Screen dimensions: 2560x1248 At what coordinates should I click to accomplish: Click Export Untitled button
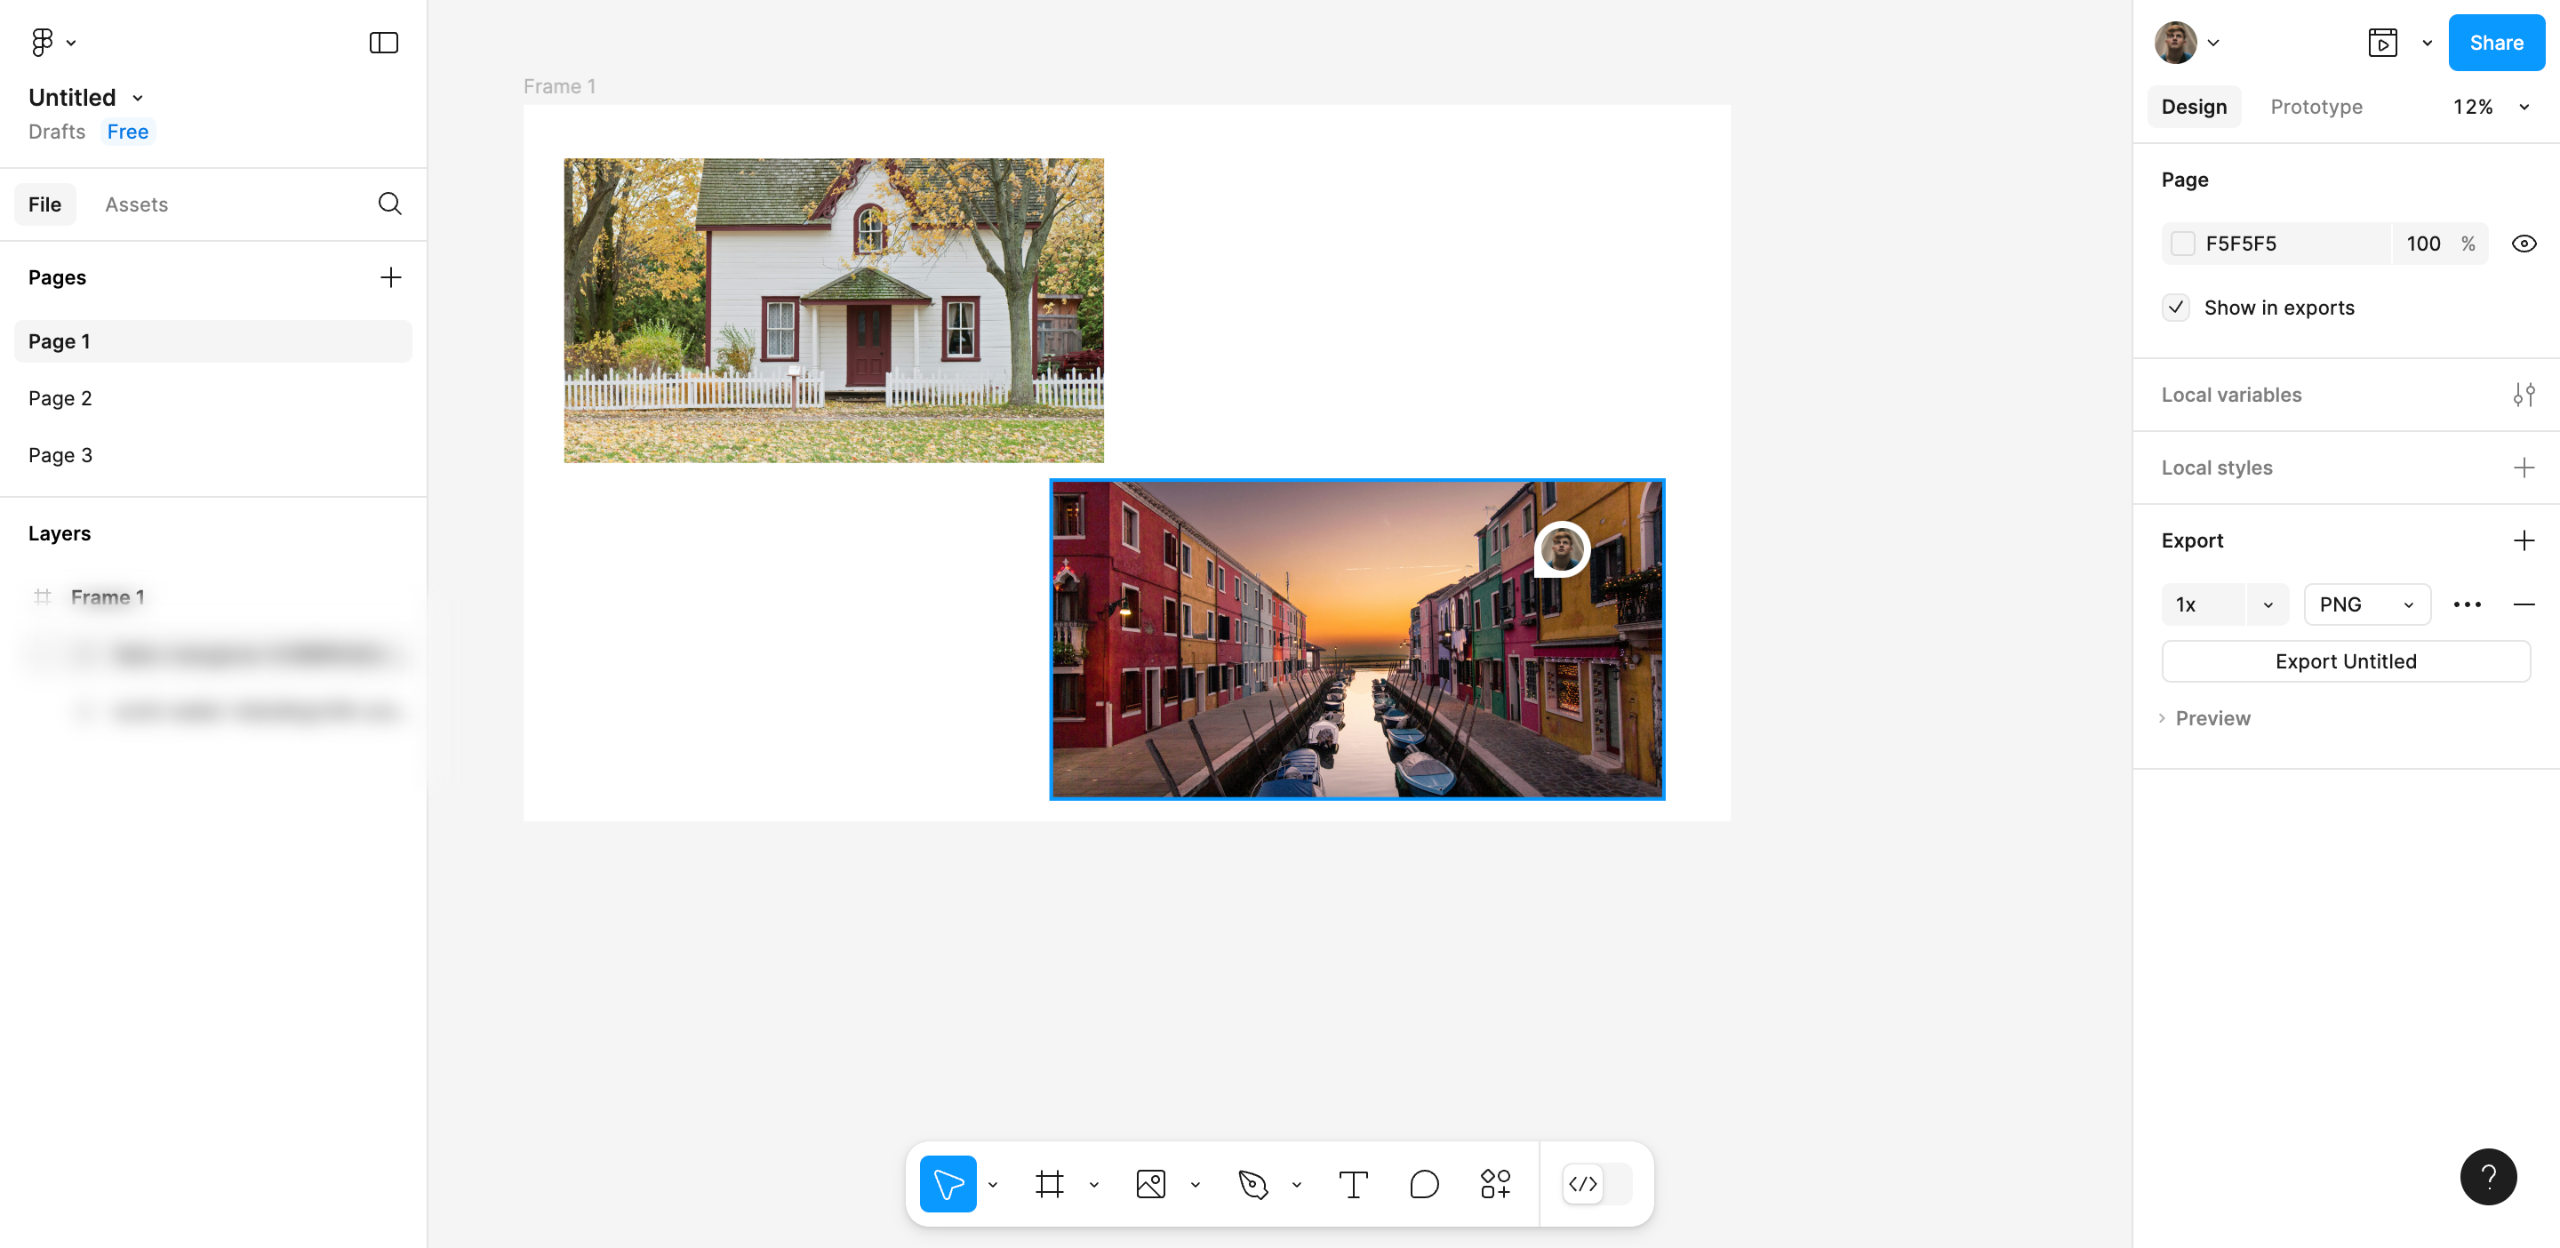click(x=2345, y=661)
